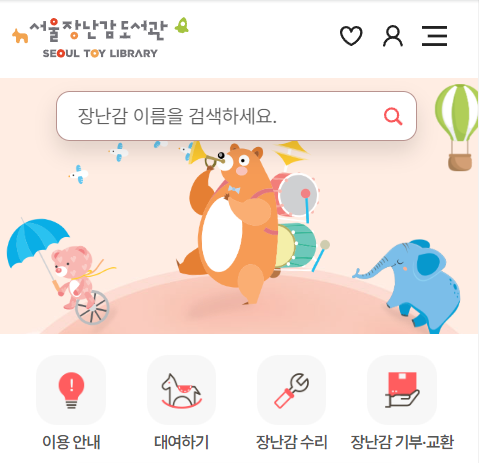479x463 pixels.
Task: Open the 대여하기 text link
Action: coord(181,442)
